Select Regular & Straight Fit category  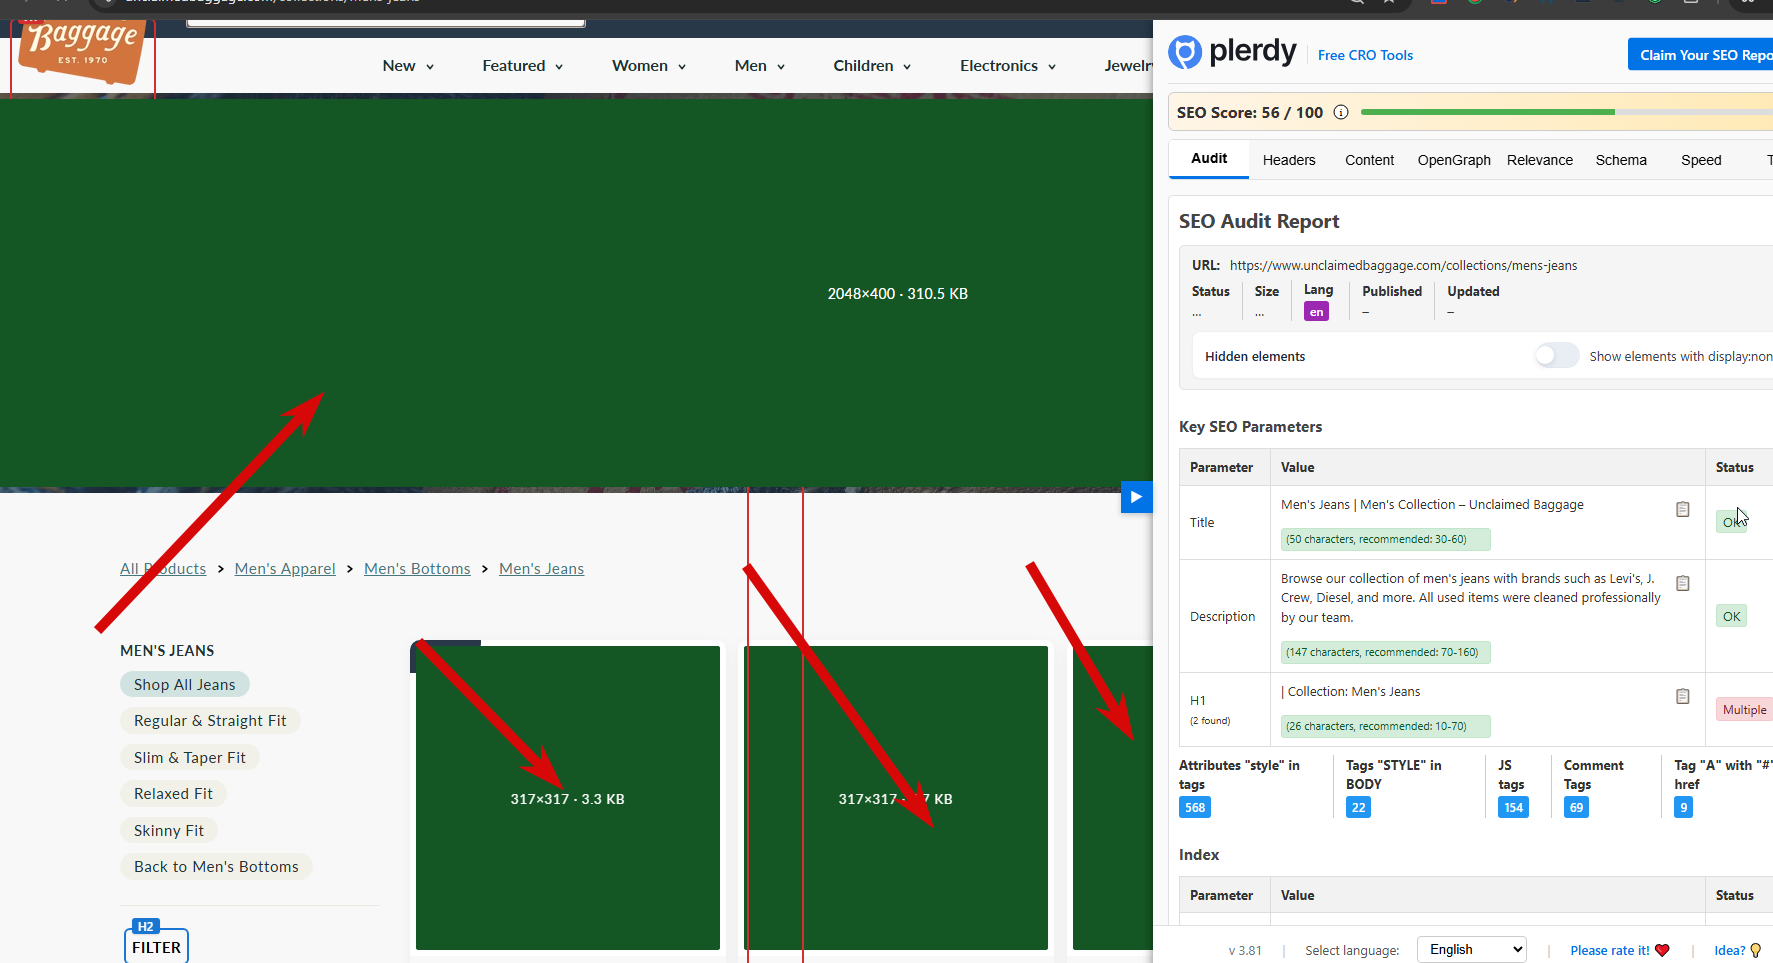210,721
